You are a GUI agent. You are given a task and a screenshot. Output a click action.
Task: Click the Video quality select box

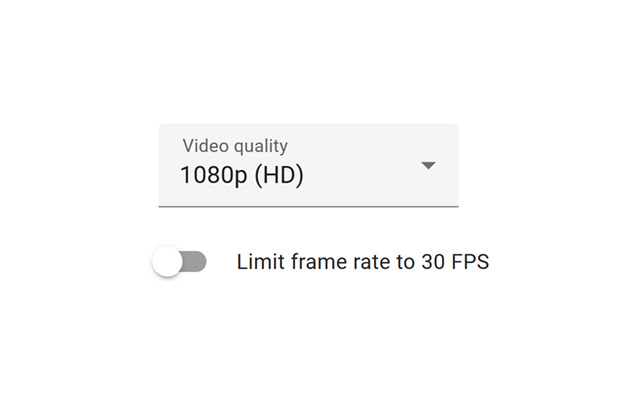click(x=308, y=165)
